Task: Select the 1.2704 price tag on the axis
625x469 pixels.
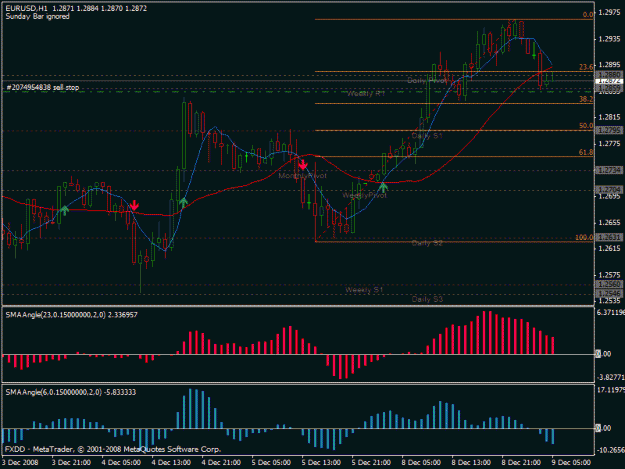Action: point(609,189)
